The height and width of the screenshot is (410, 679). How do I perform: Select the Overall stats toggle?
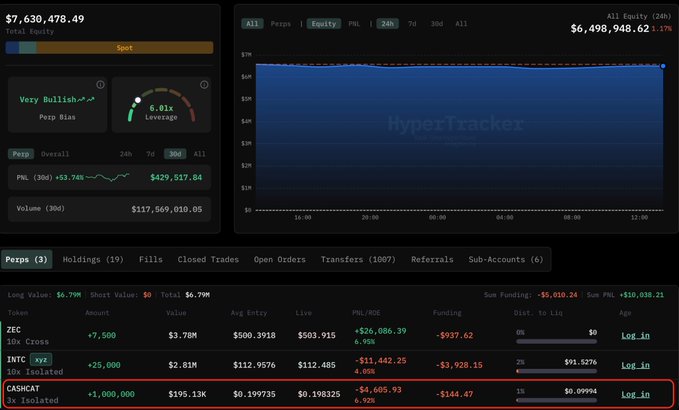(x=55, y=154)
